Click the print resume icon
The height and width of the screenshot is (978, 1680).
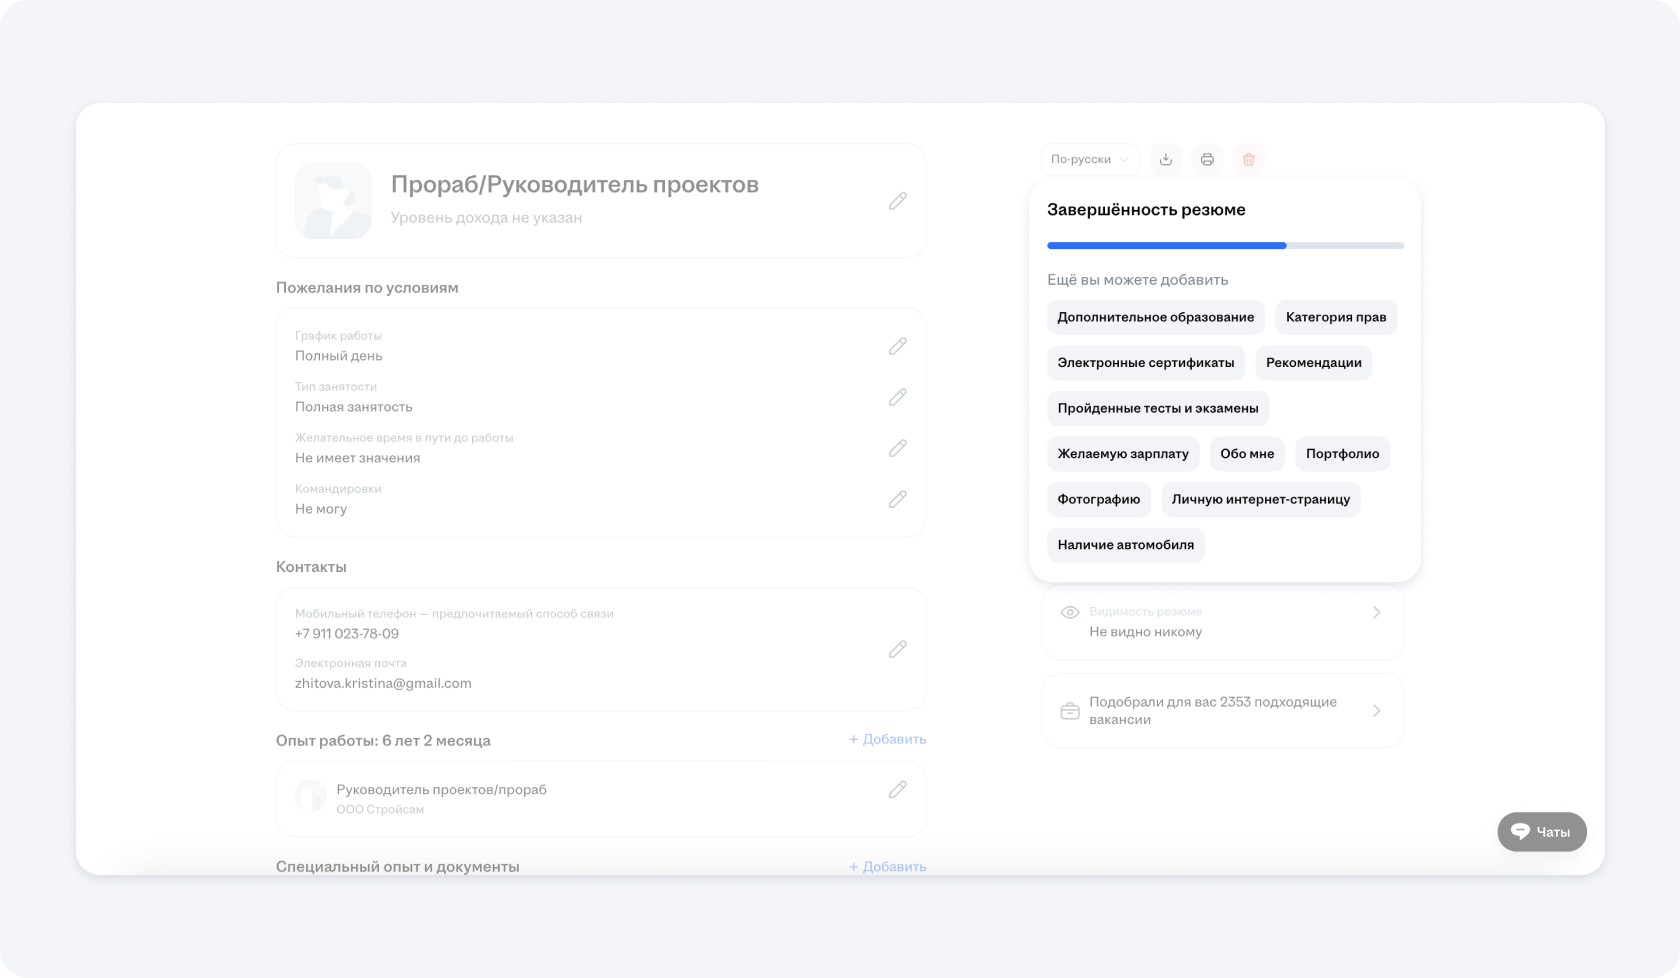click(1207, 159)
